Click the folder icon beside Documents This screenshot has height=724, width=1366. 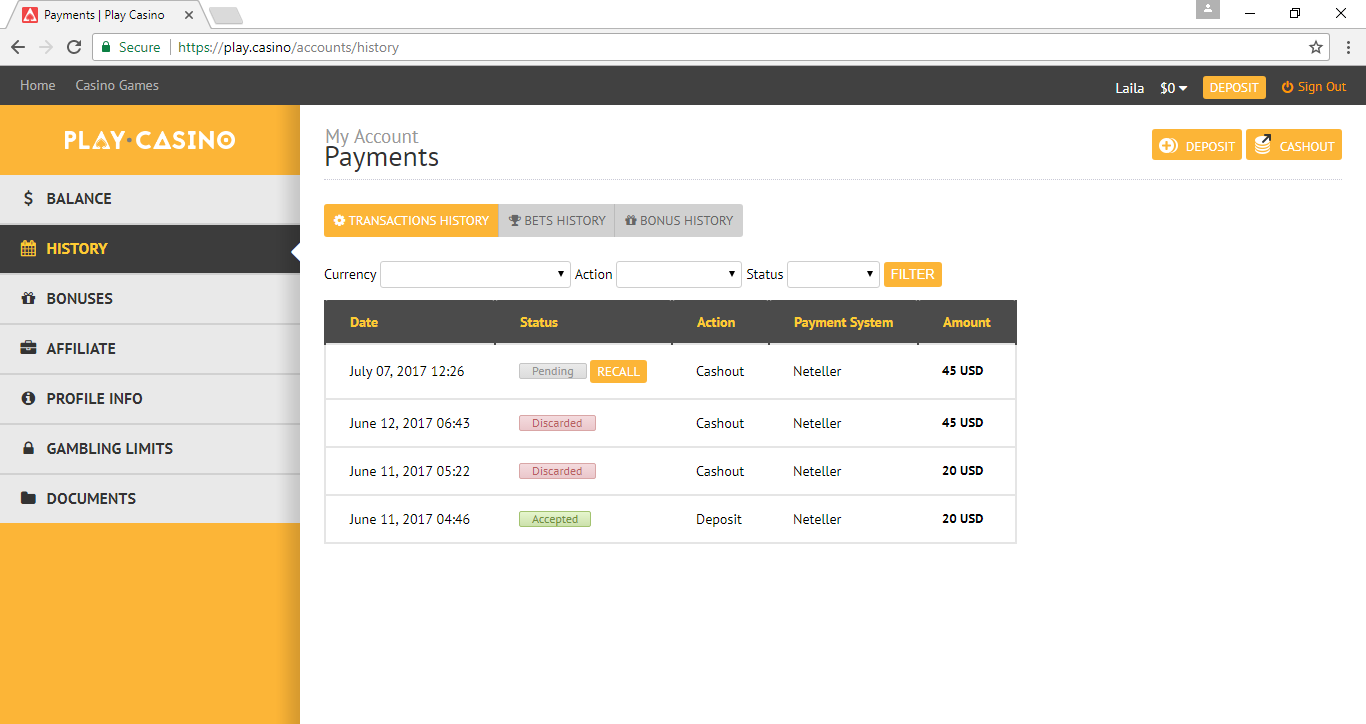pyautogui.click(x=28, y=499)
